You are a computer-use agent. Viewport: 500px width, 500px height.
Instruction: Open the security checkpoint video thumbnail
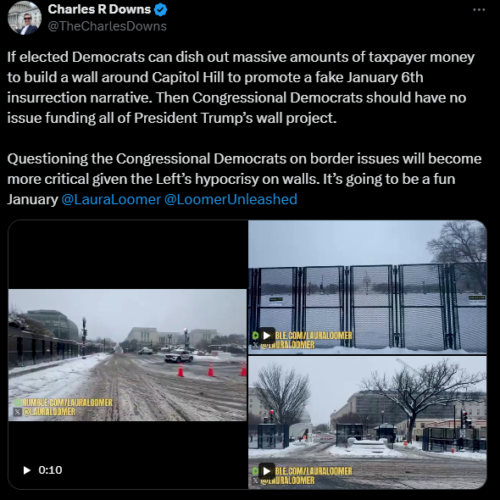[367, 422]
